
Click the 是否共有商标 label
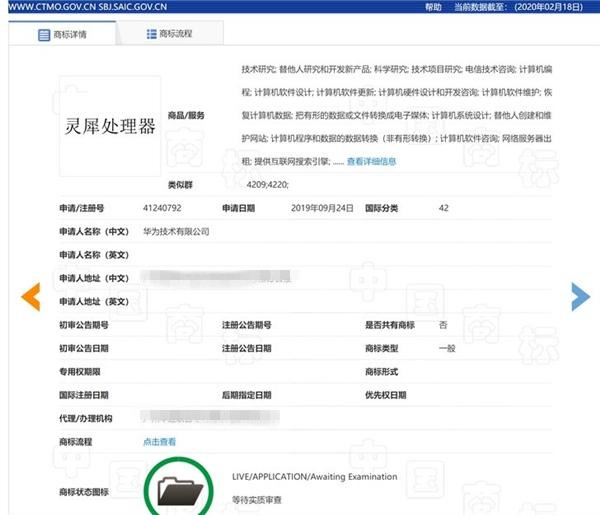tap(390, 325)
